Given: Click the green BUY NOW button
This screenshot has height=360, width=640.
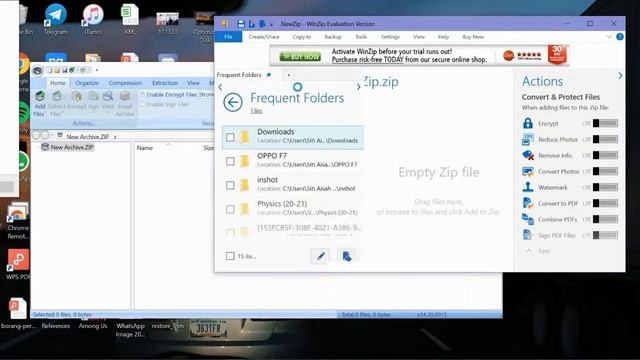Looking at the screenshot, I should tap(300, 57).
